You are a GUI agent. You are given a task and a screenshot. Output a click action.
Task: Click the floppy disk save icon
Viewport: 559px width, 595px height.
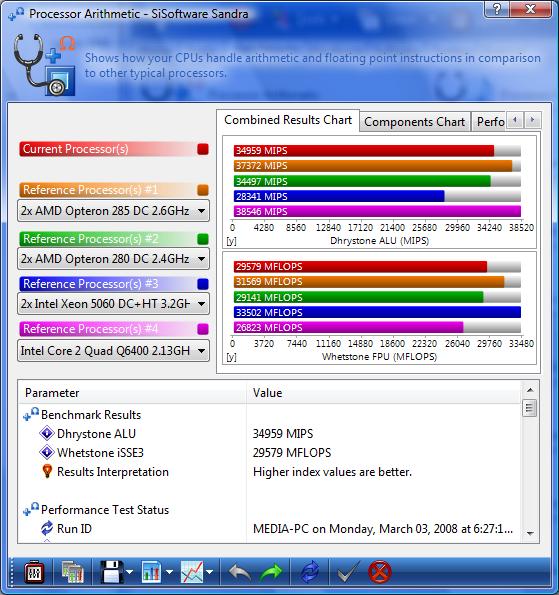(x=112, y=572)
